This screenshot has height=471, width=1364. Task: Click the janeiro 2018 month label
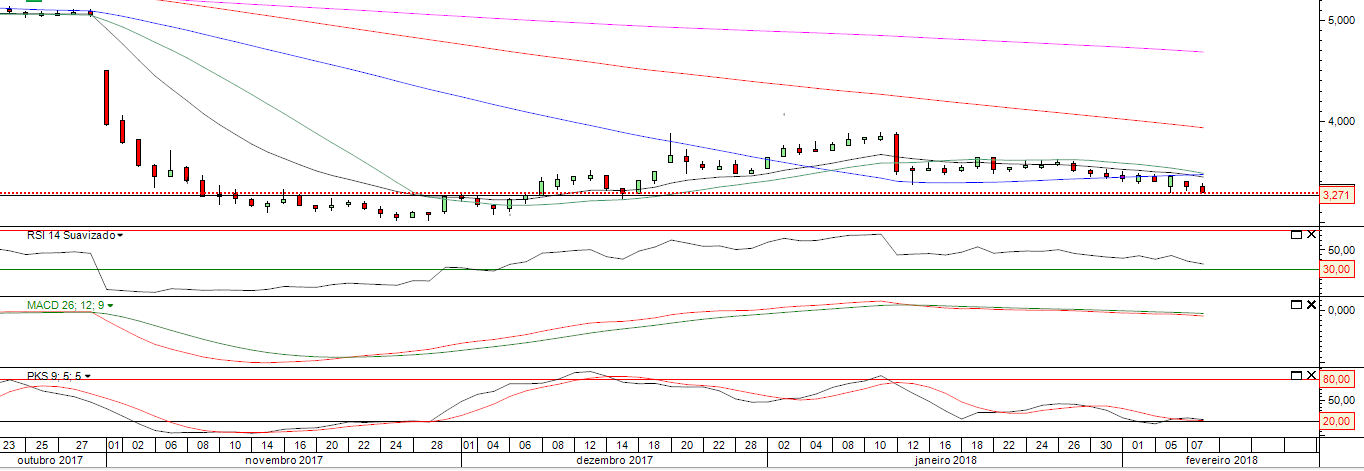click(x=944, y=460)
